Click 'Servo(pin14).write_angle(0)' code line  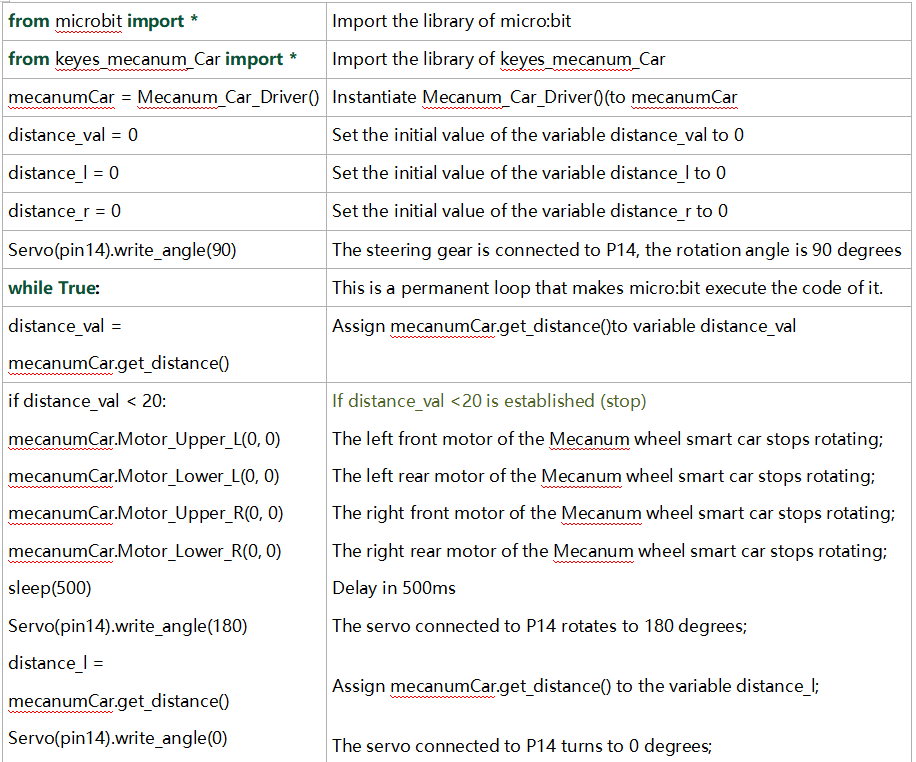pyautogui.click(x=117, y=739)
